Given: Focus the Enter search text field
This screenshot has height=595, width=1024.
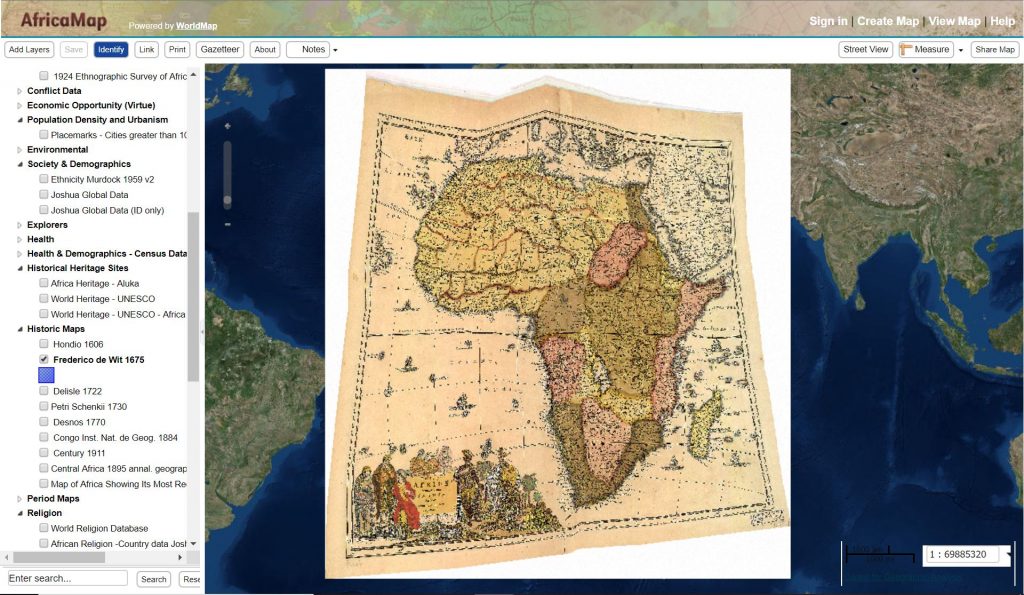Looking at the screenshot, I should coord(68,578).
